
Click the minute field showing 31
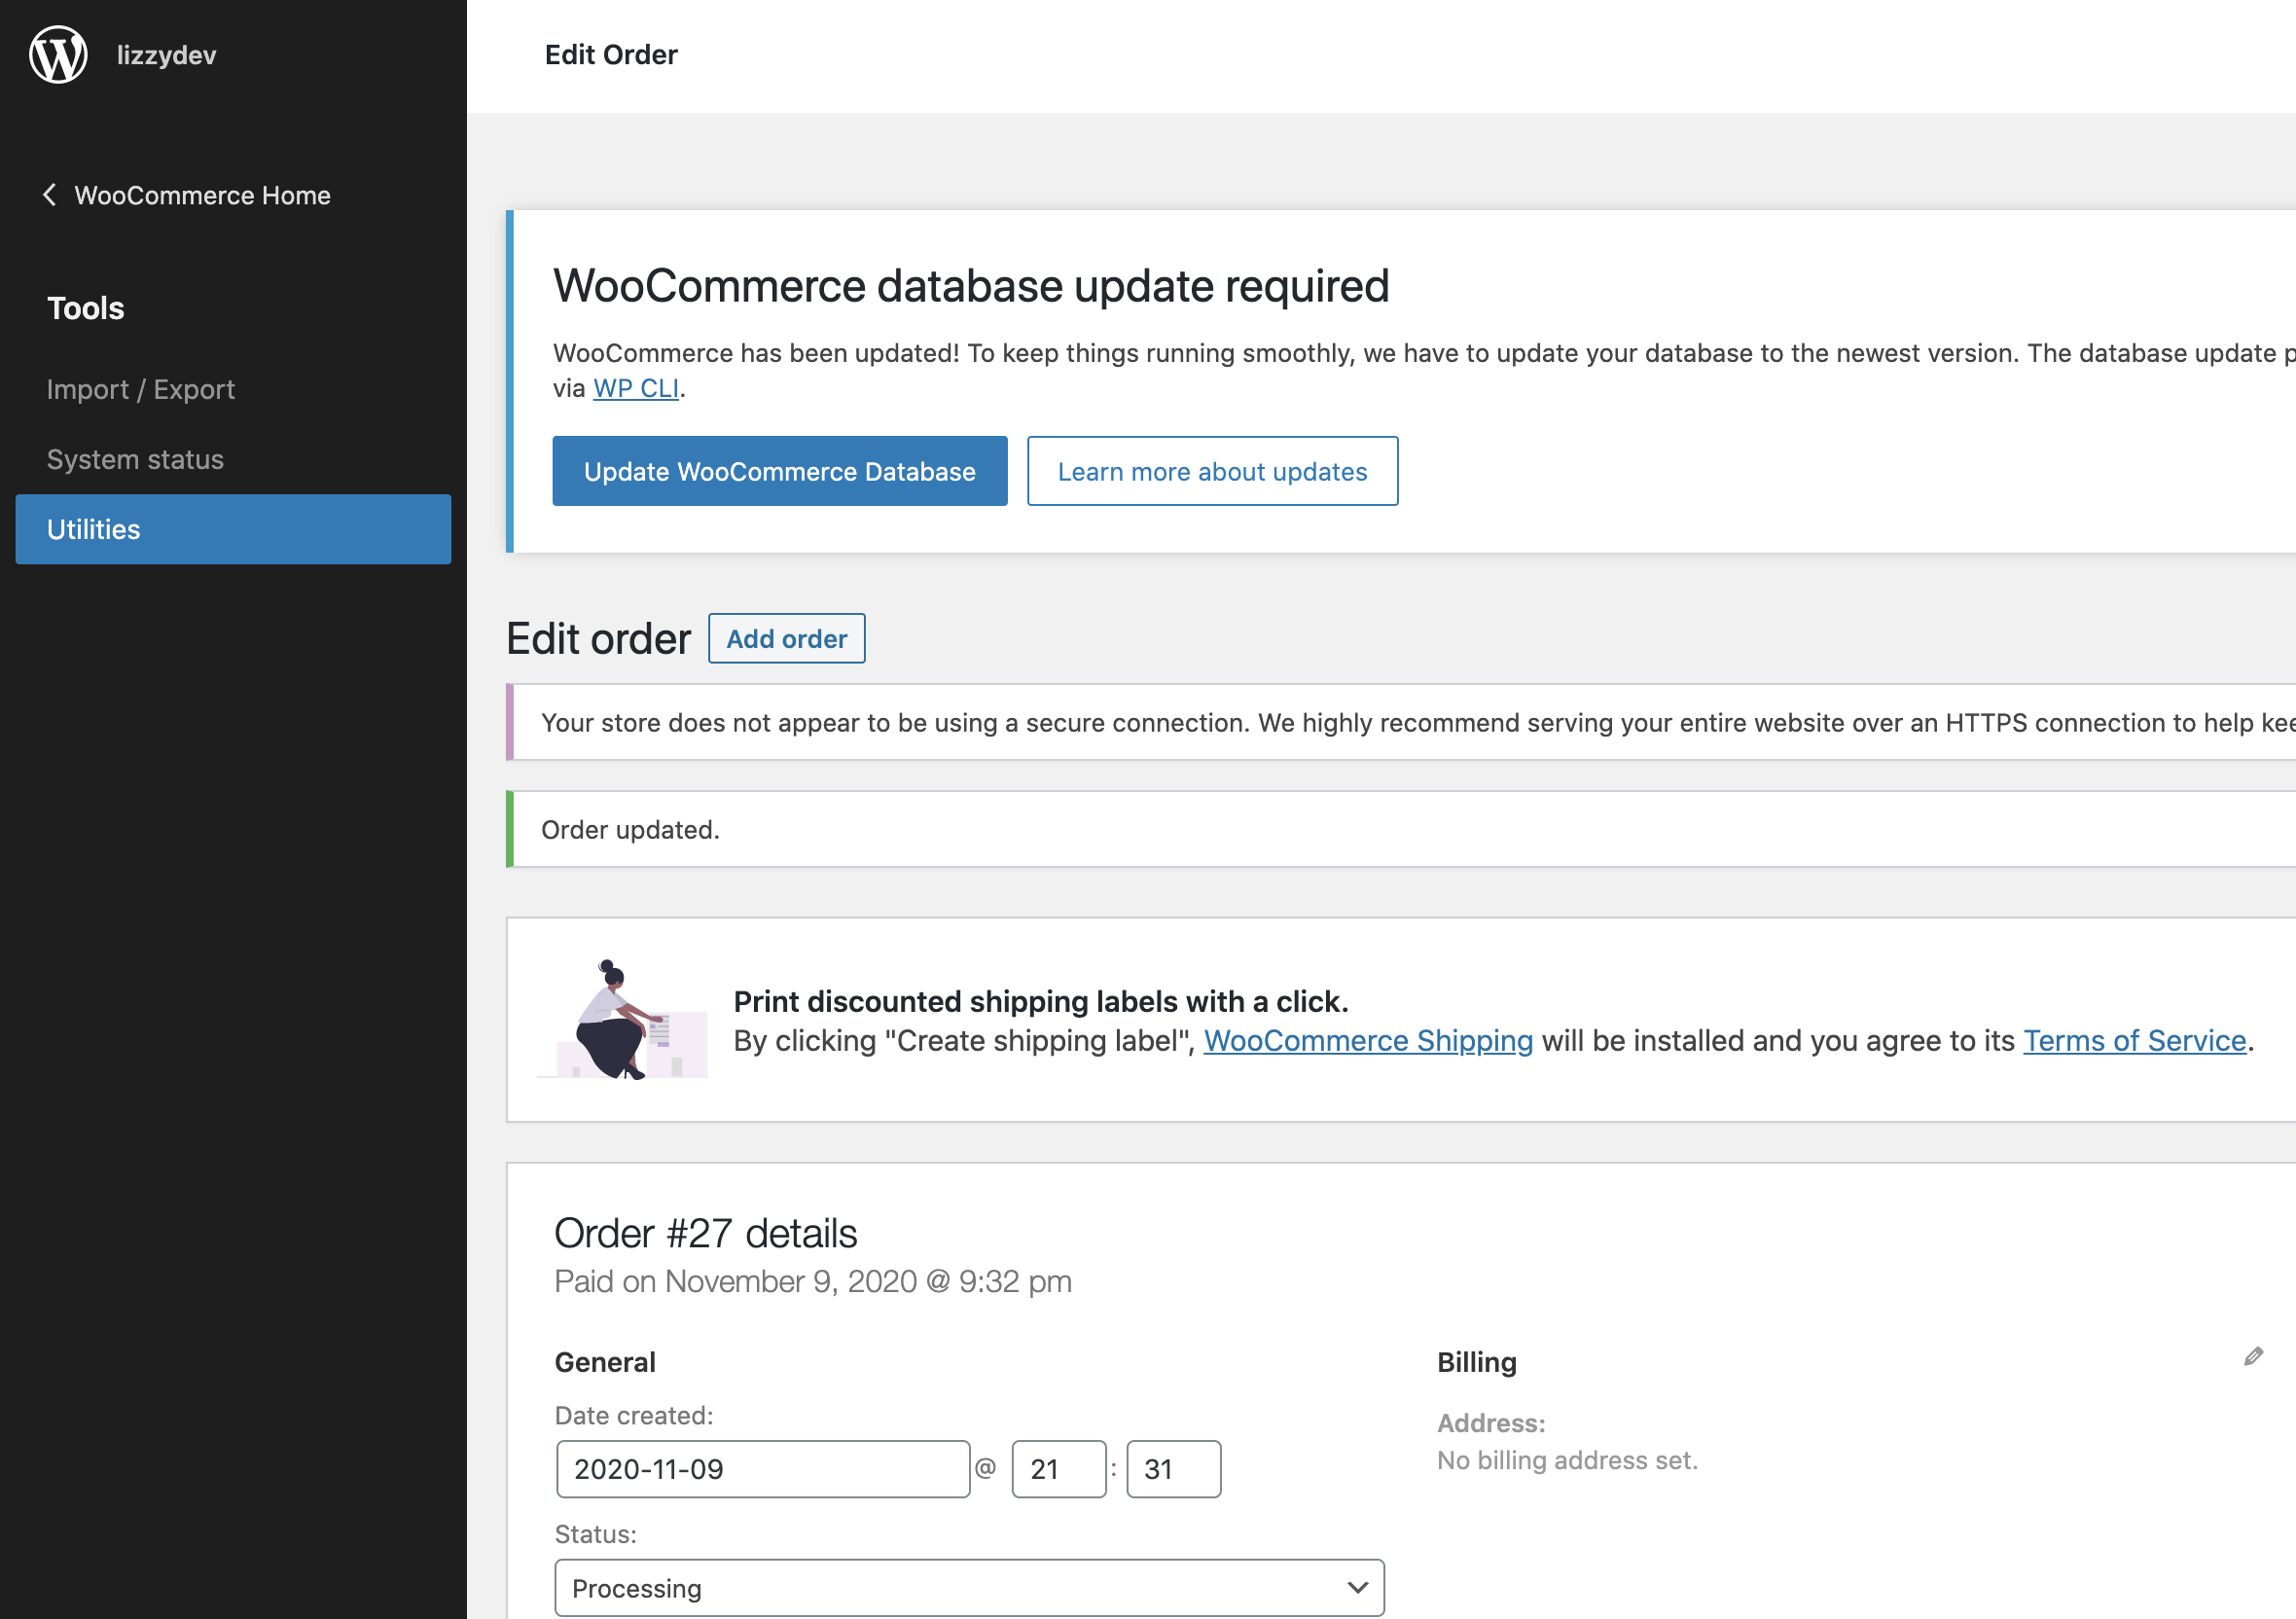click(1173, 1469)
